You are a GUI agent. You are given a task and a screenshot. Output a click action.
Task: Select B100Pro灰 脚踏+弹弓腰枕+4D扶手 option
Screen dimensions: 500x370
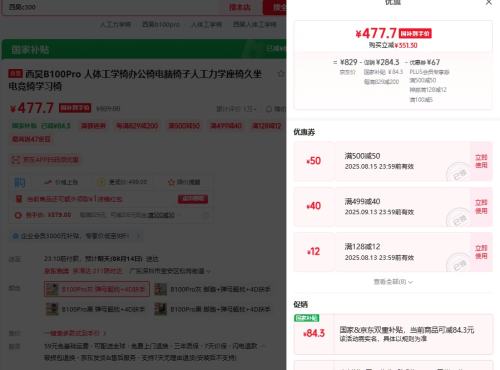(x=213, y=289)
